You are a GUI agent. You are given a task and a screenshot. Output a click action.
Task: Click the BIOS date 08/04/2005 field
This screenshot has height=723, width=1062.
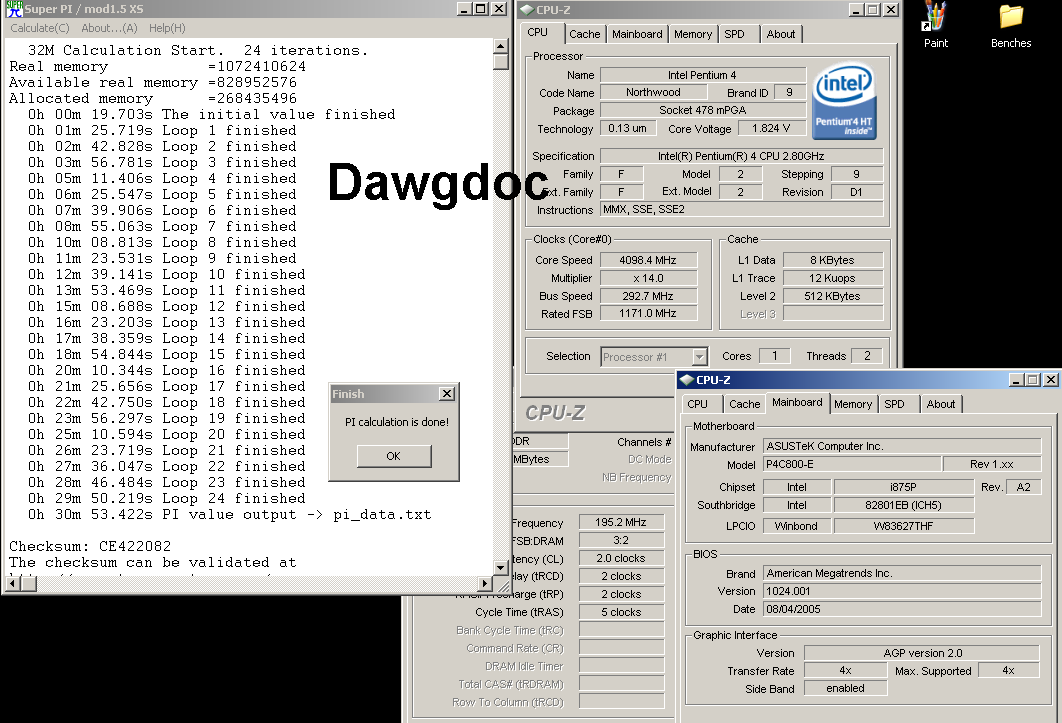[x=902, y=609]
